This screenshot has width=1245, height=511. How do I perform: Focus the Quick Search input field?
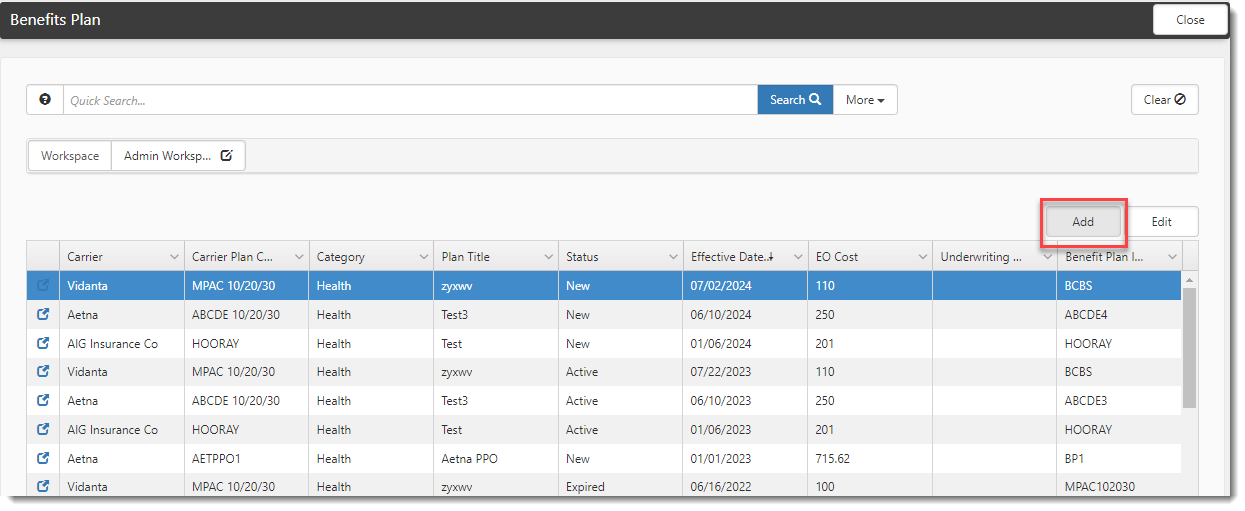coord(410,100)
